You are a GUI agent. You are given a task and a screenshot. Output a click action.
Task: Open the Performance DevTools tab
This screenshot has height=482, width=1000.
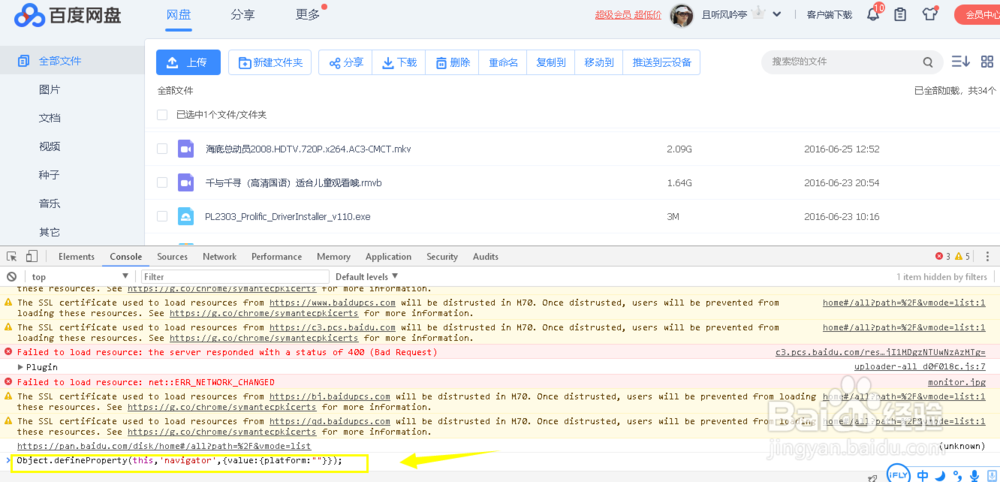click(276, 256)
